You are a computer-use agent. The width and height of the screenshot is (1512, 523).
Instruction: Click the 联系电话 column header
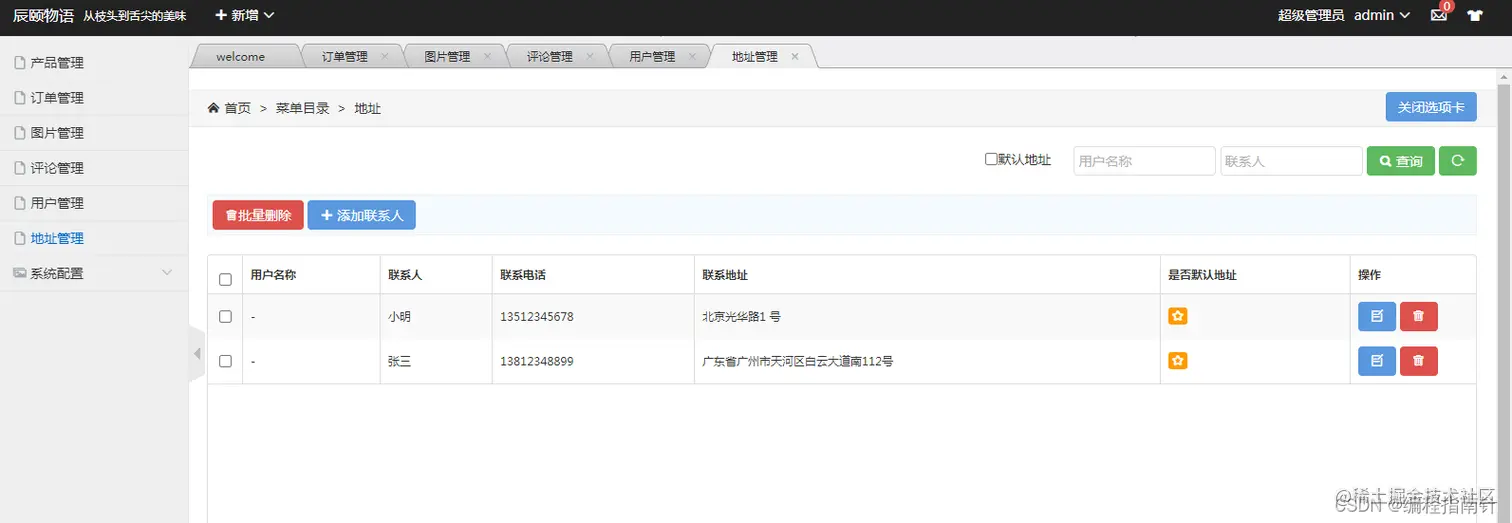(523, 274)
